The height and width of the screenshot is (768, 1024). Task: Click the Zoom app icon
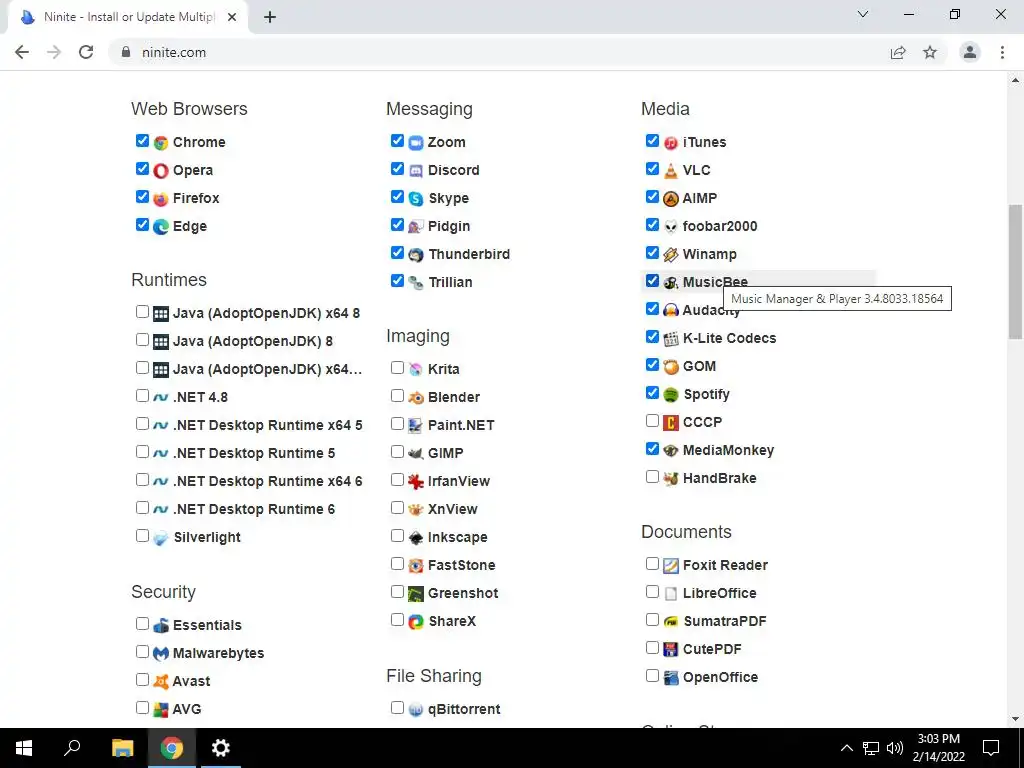[x=416, y=142]
